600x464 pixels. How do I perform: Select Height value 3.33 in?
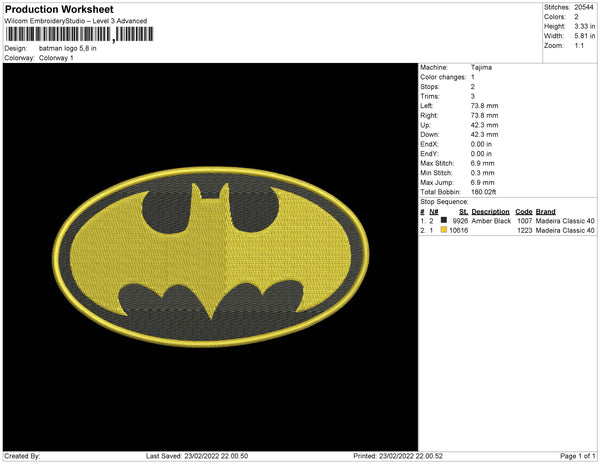[584, 26]
